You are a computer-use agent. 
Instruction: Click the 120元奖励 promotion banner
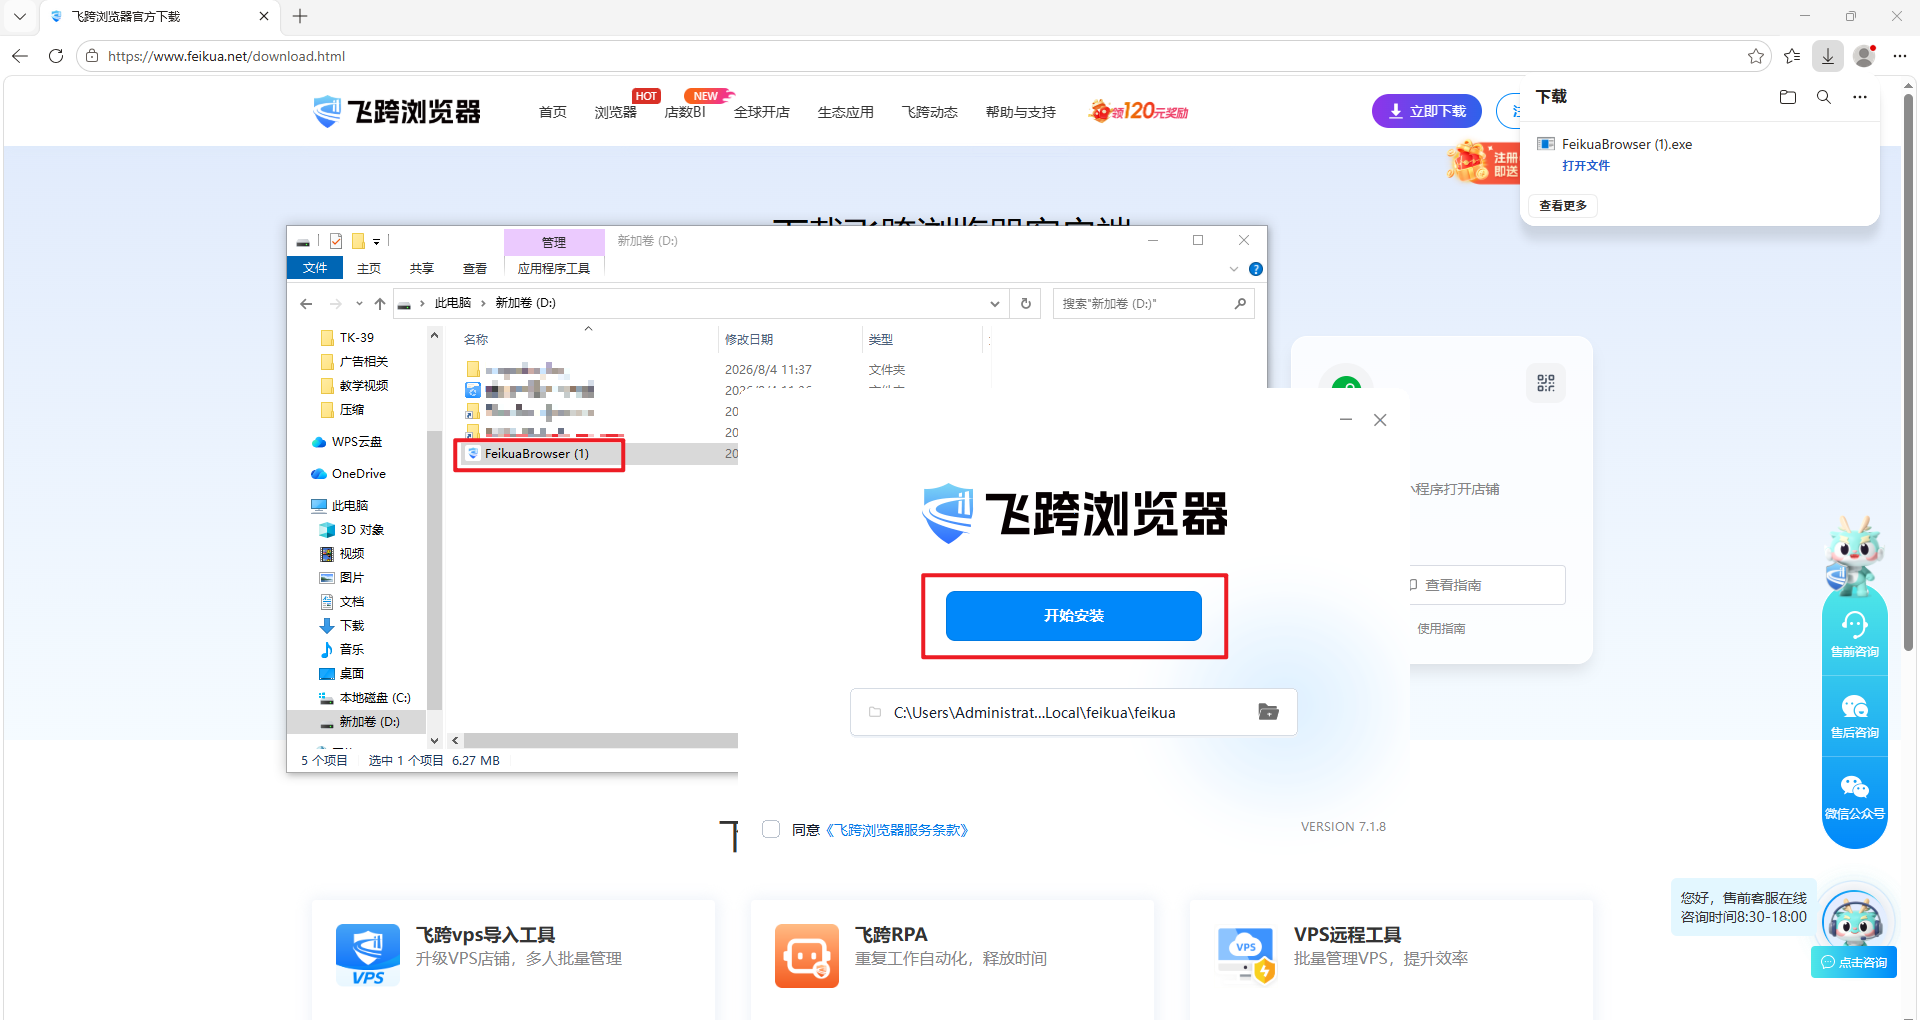click(1139, 111)
